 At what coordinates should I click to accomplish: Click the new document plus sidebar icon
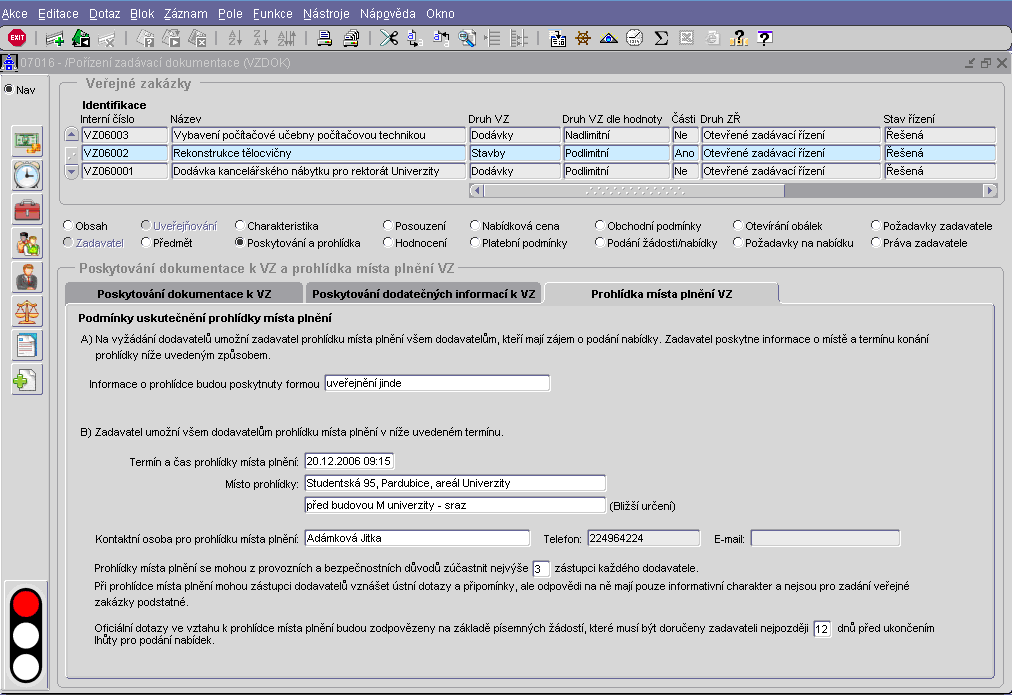tap(27, 379)
